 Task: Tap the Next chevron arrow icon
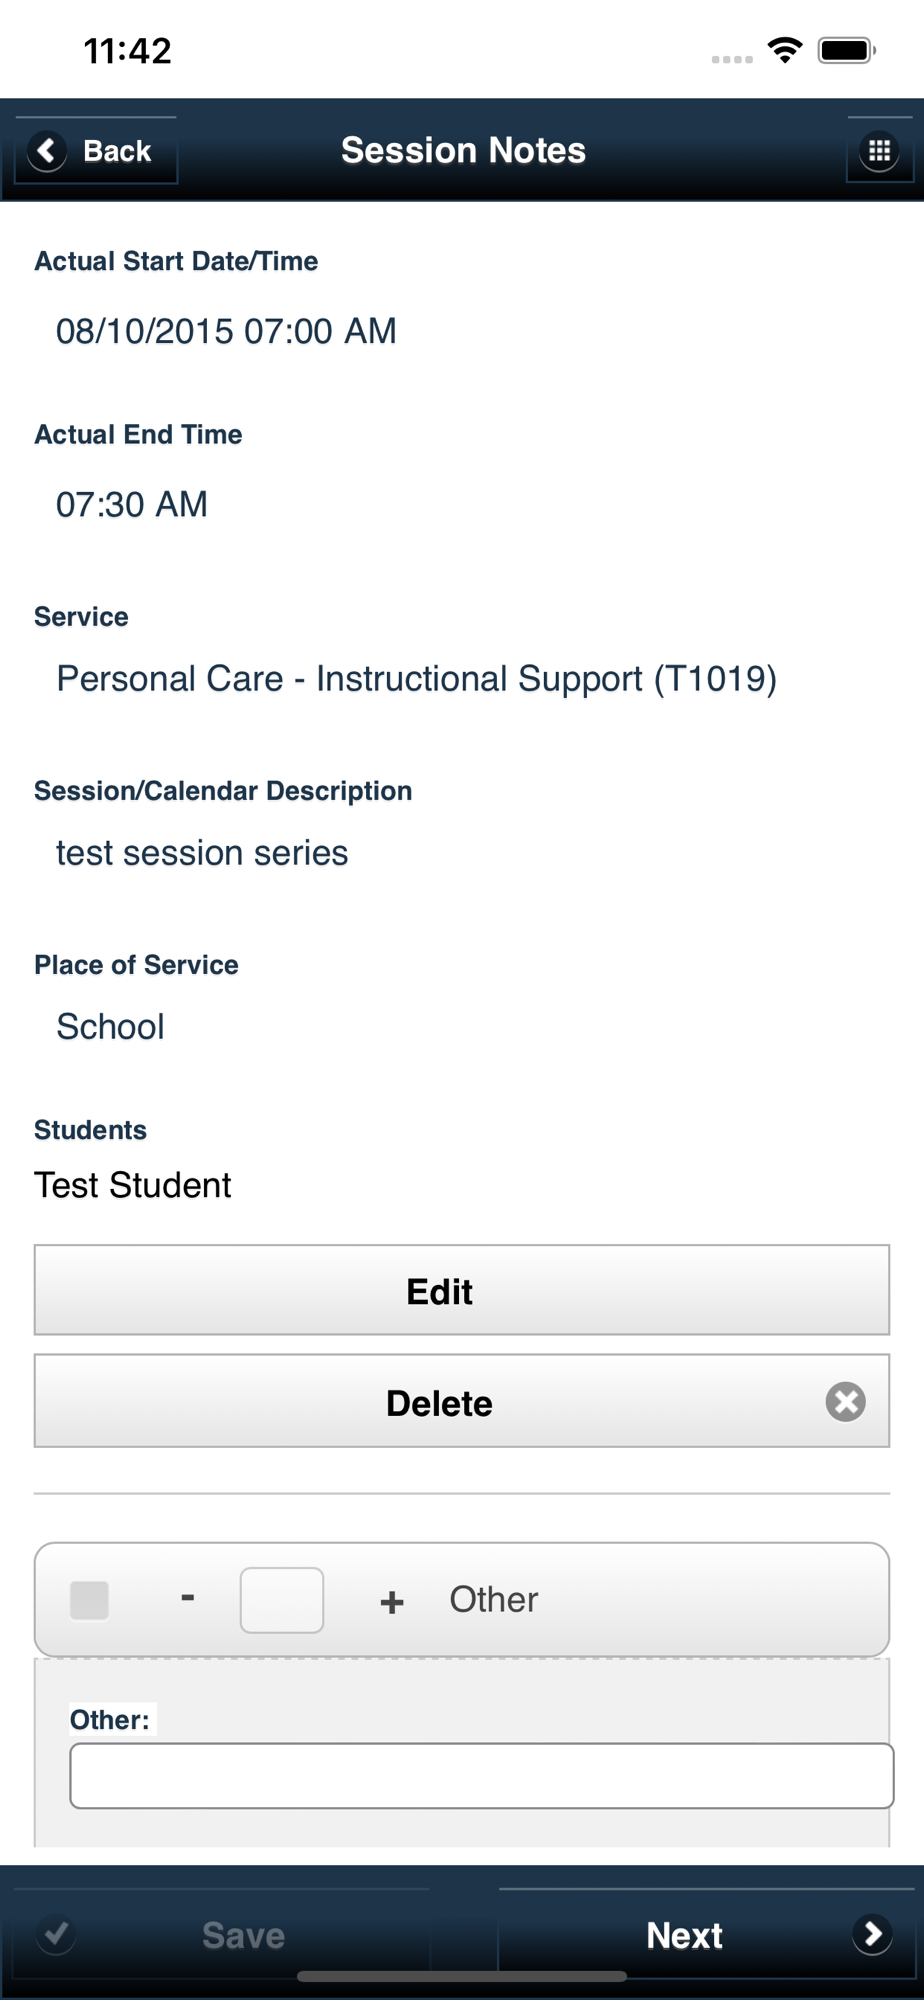(x=872, y=1934)
